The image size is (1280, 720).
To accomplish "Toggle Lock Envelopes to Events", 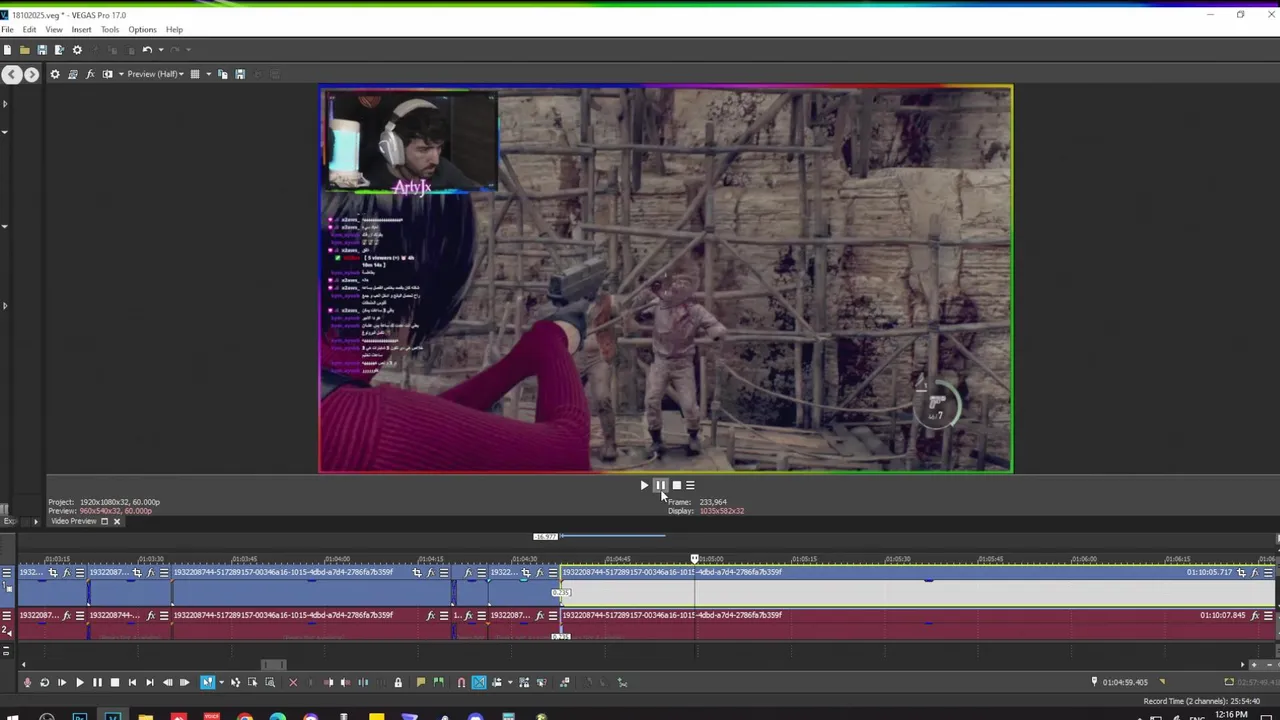I will tap(524, 682).
